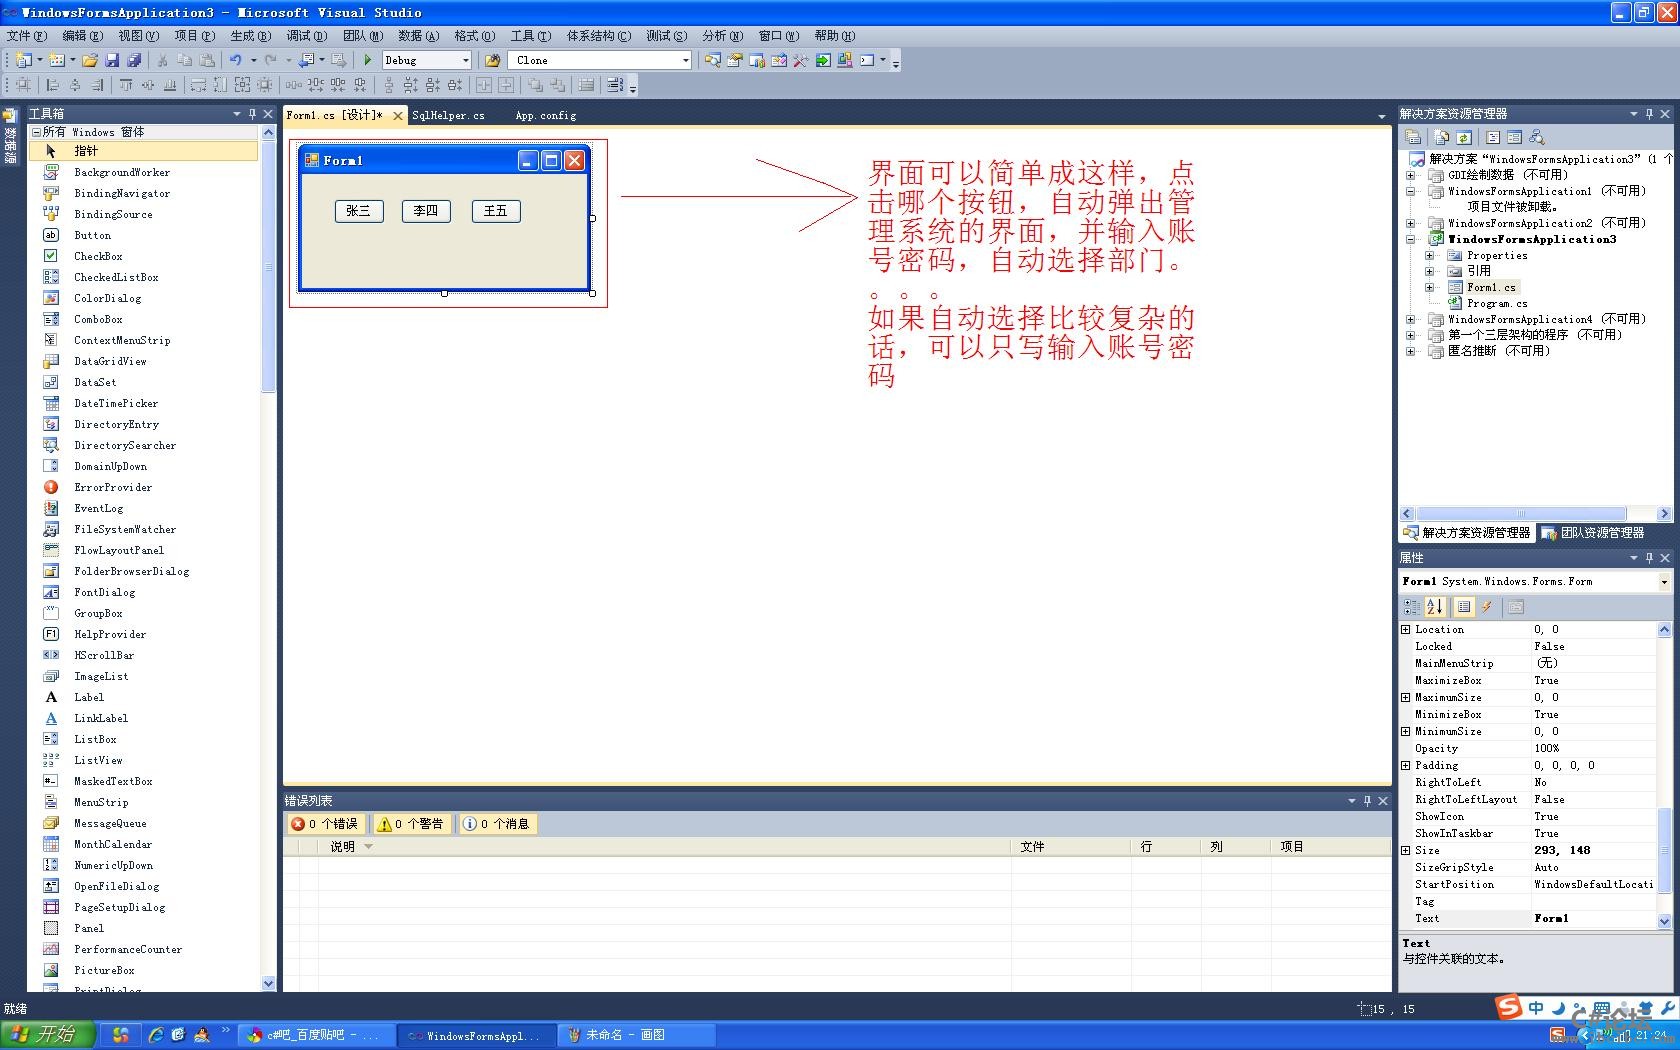Click the Save All toolbar icon
This screenshot has height=1050, width=1680.
click(134, 60)
